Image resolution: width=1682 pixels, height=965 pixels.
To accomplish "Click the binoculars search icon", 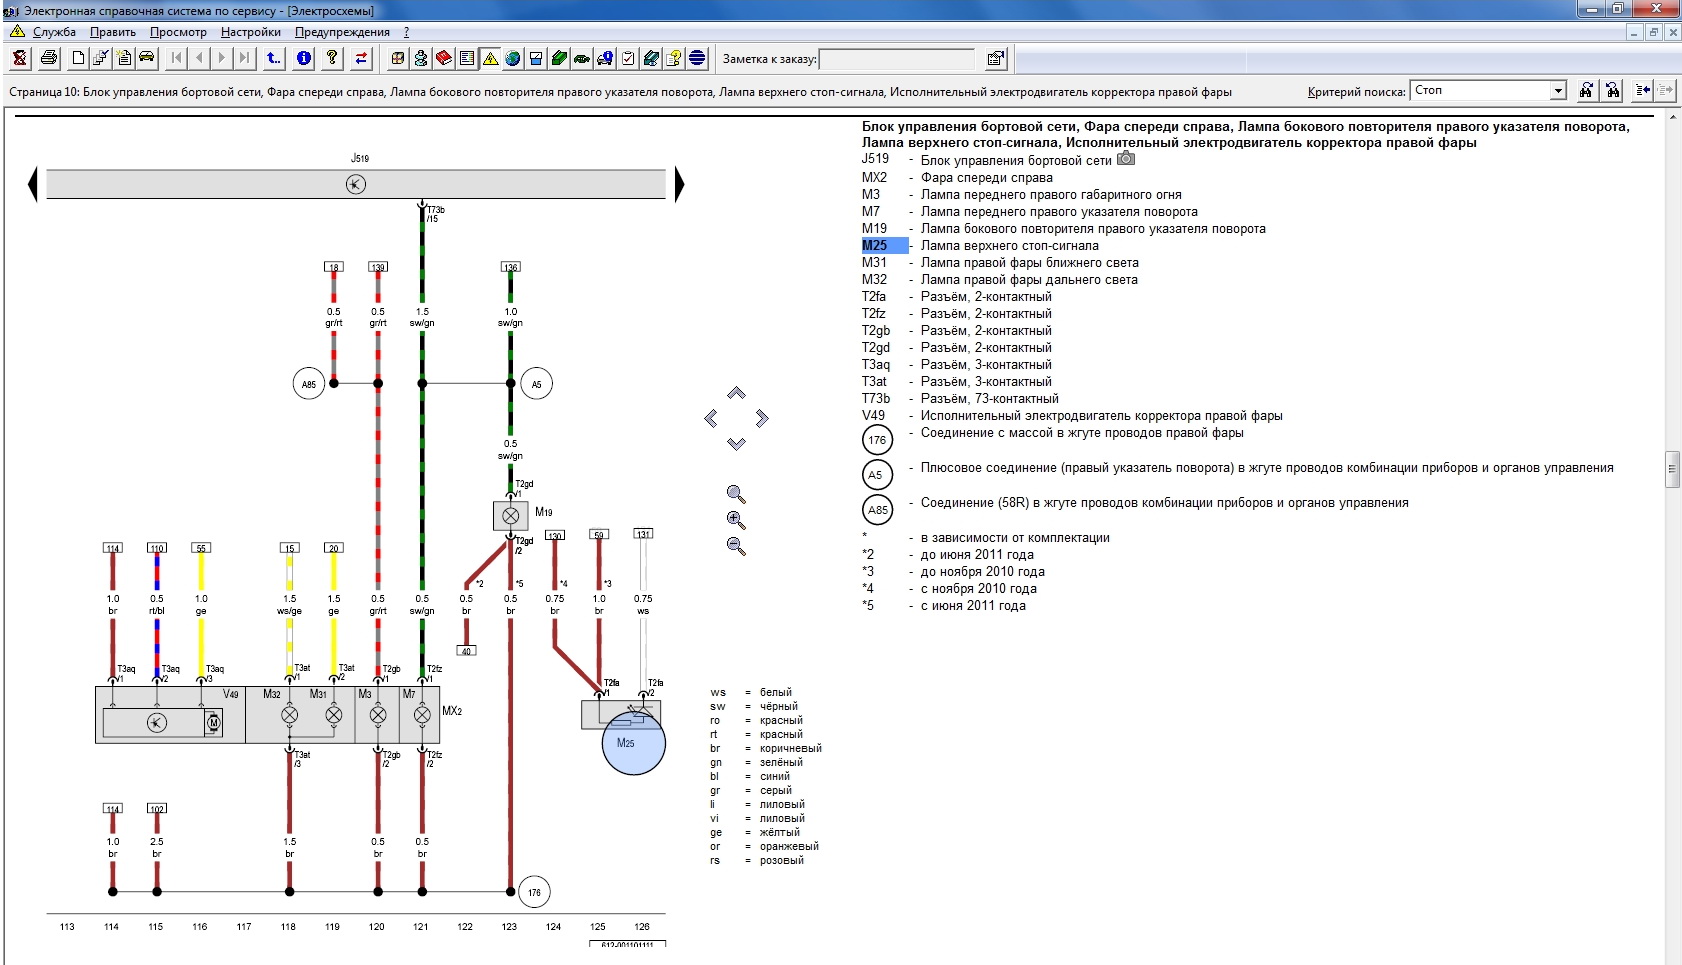I will (1586, 90).
